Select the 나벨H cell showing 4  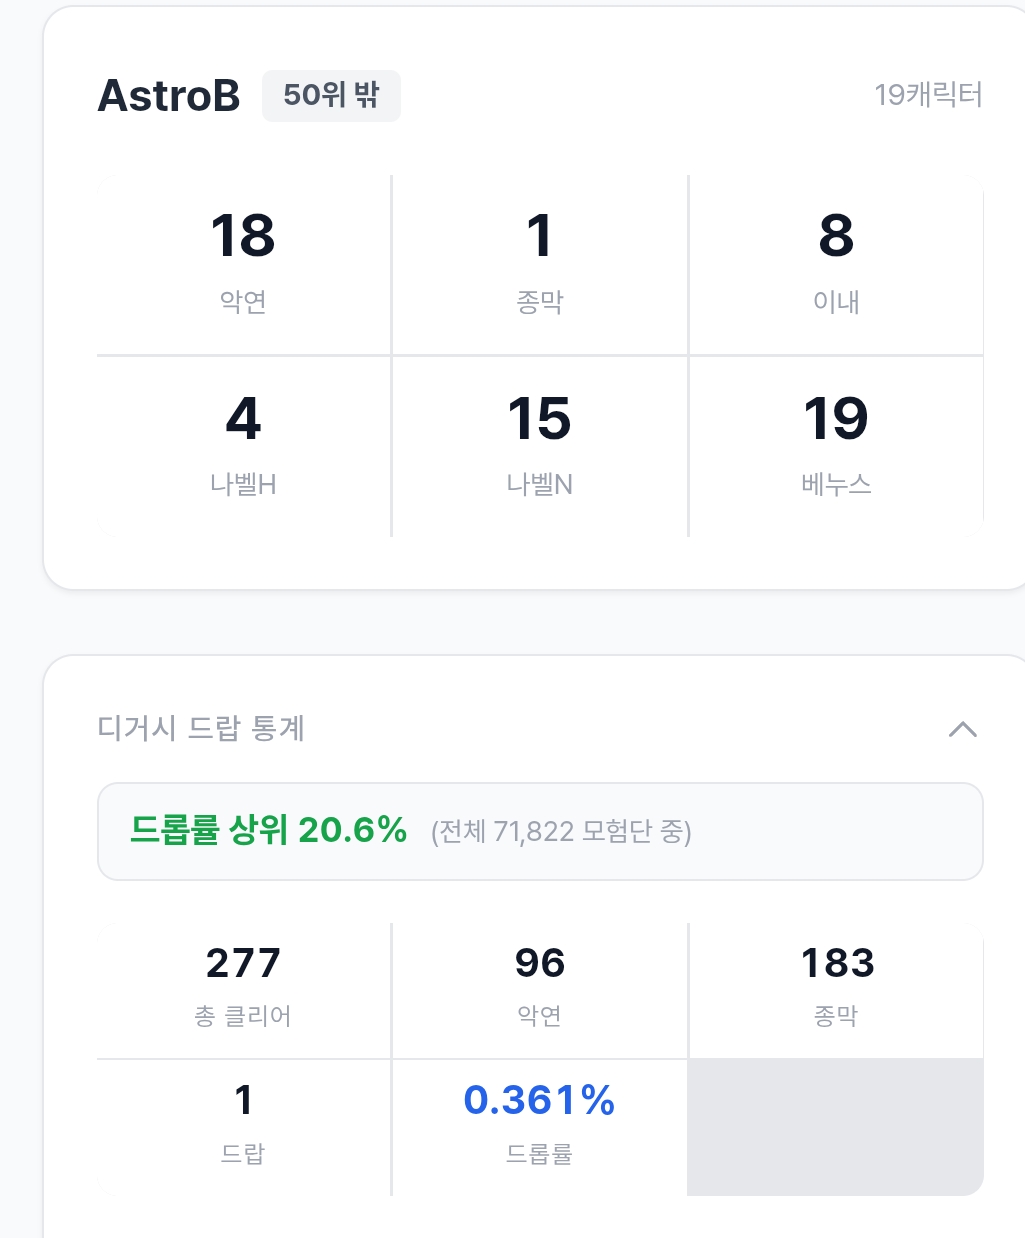pos(243,446)
